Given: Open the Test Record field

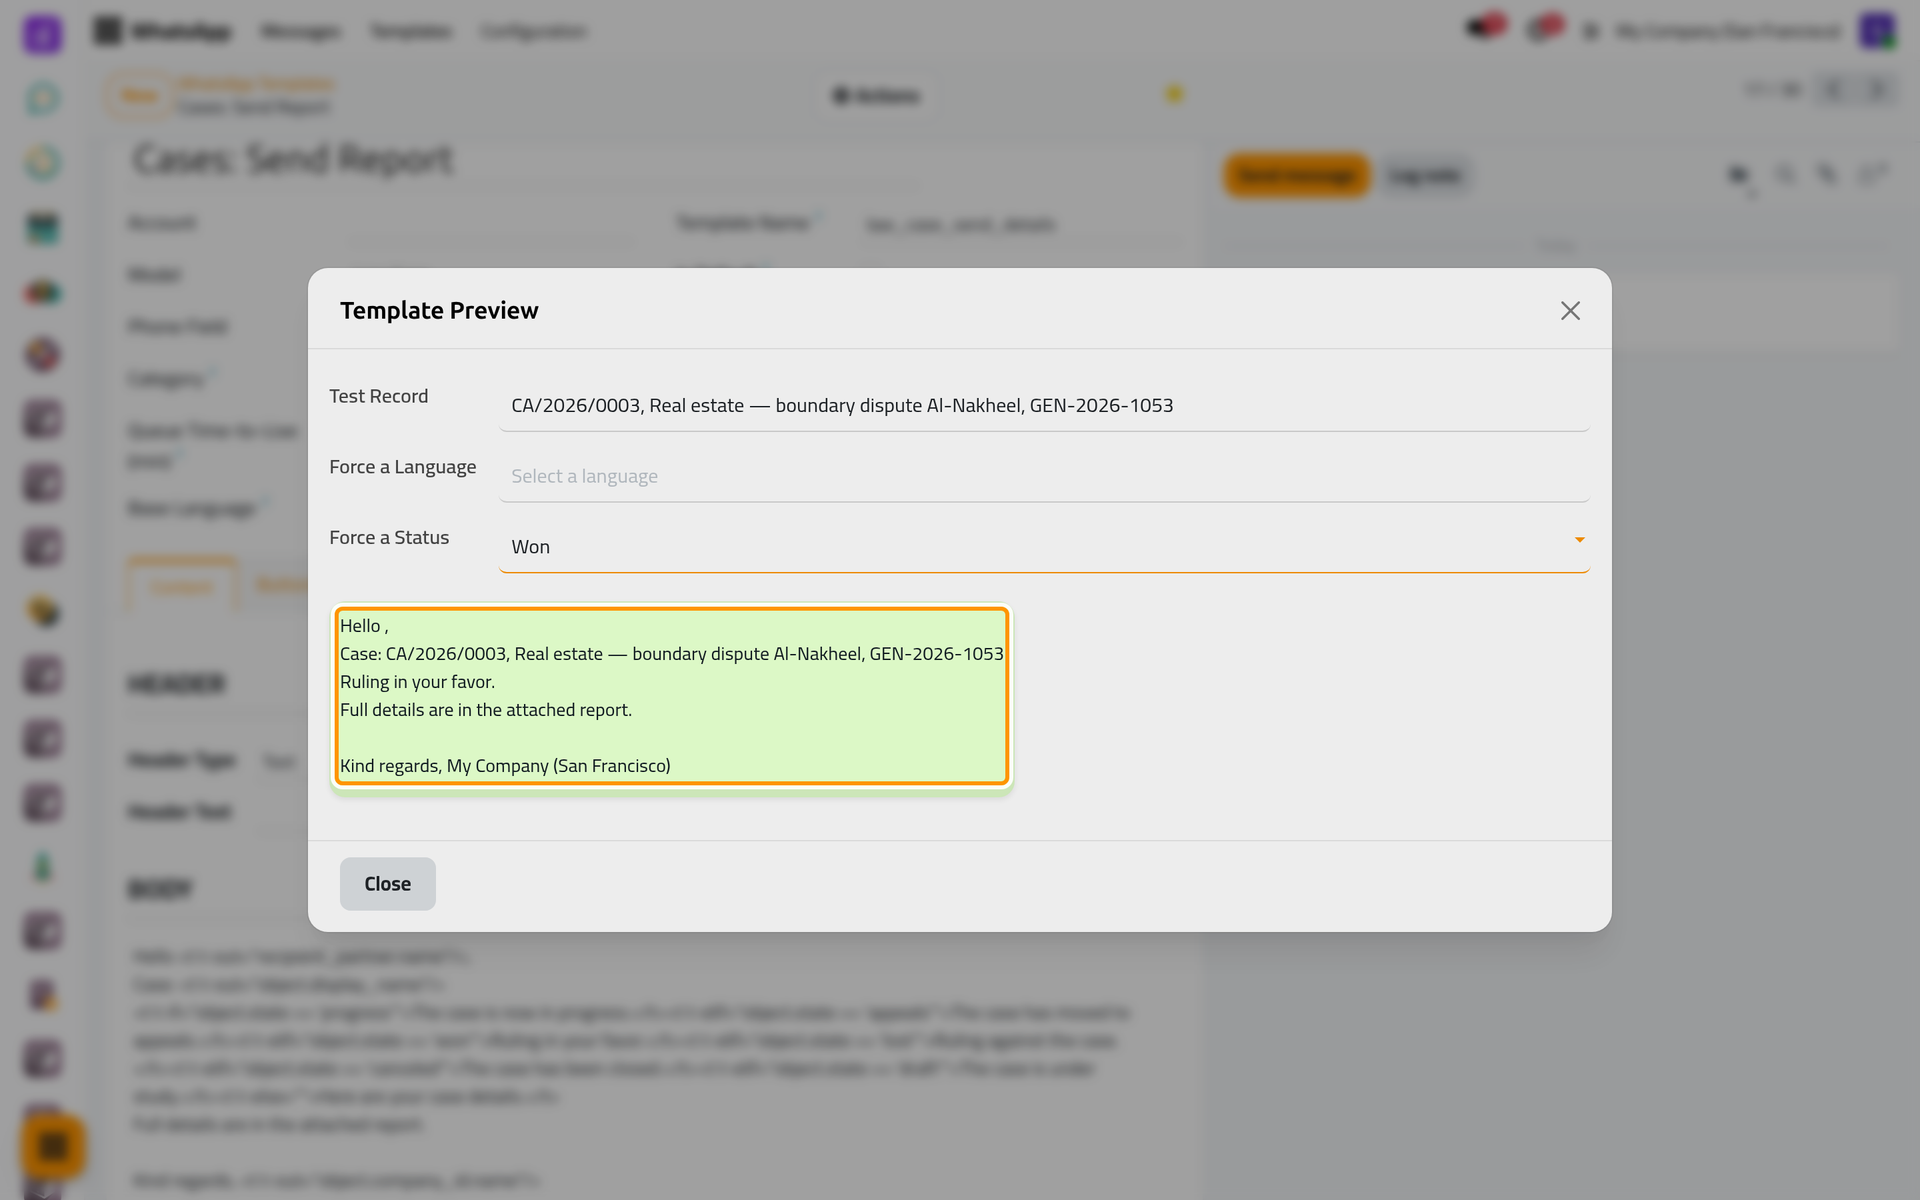Looking at the screenshot, I should (1044, 406).
